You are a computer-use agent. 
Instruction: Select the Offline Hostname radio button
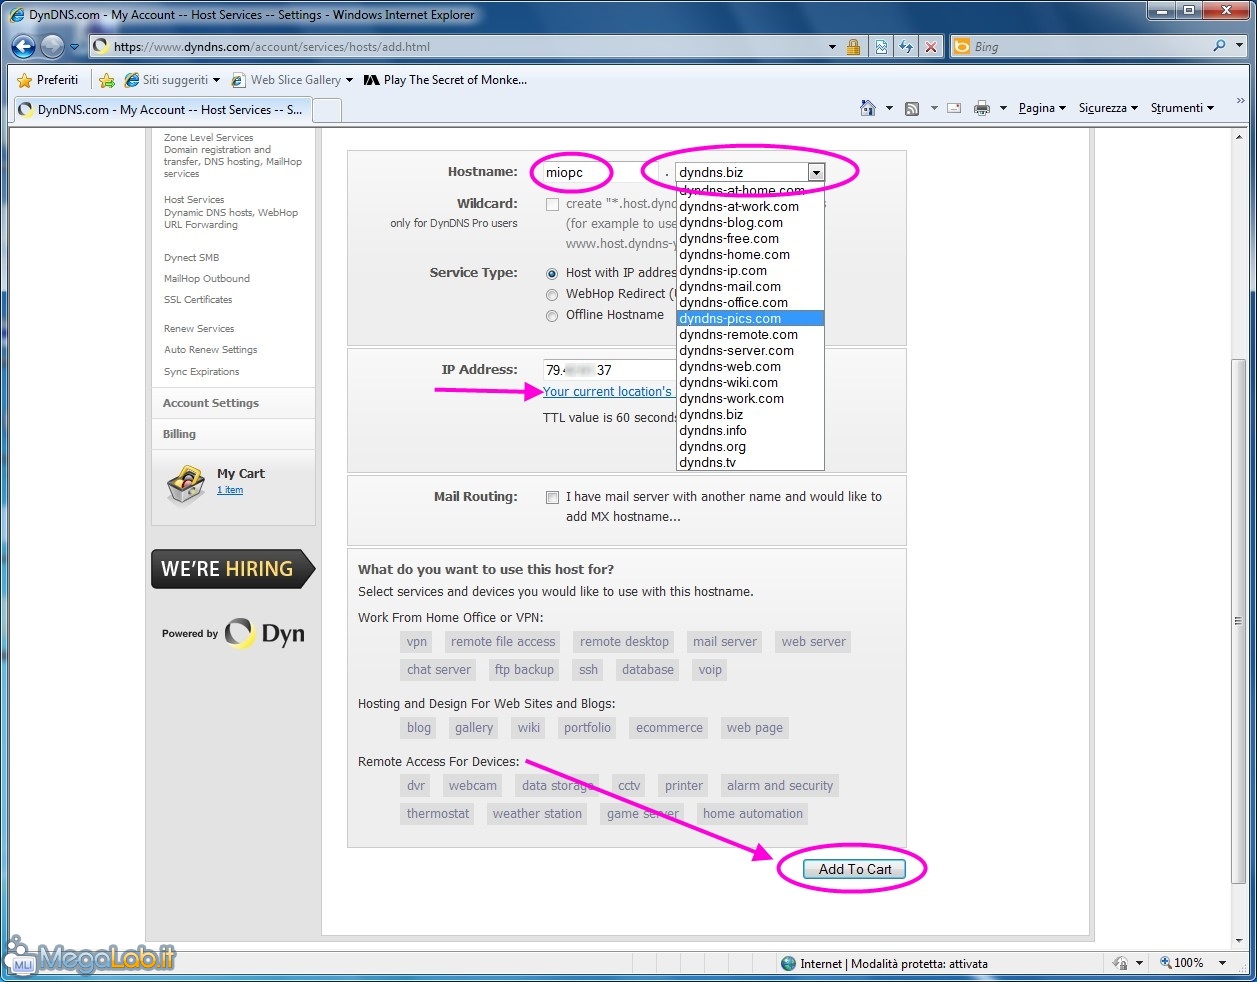552,316
